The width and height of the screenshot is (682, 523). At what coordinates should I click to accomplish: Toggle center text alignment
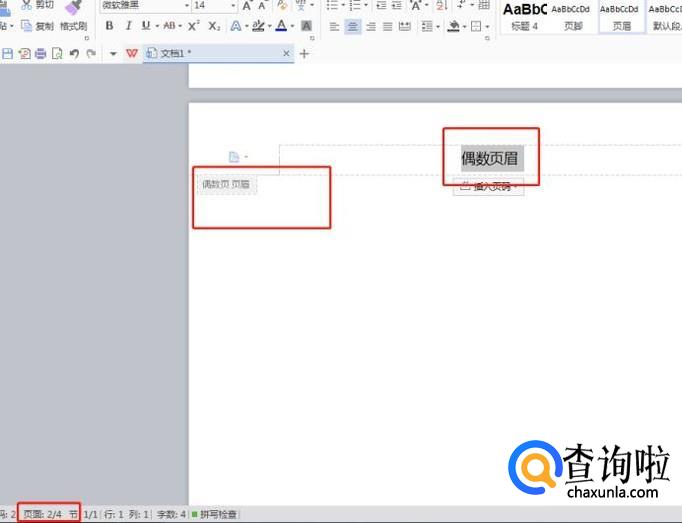tap(352, 26)
